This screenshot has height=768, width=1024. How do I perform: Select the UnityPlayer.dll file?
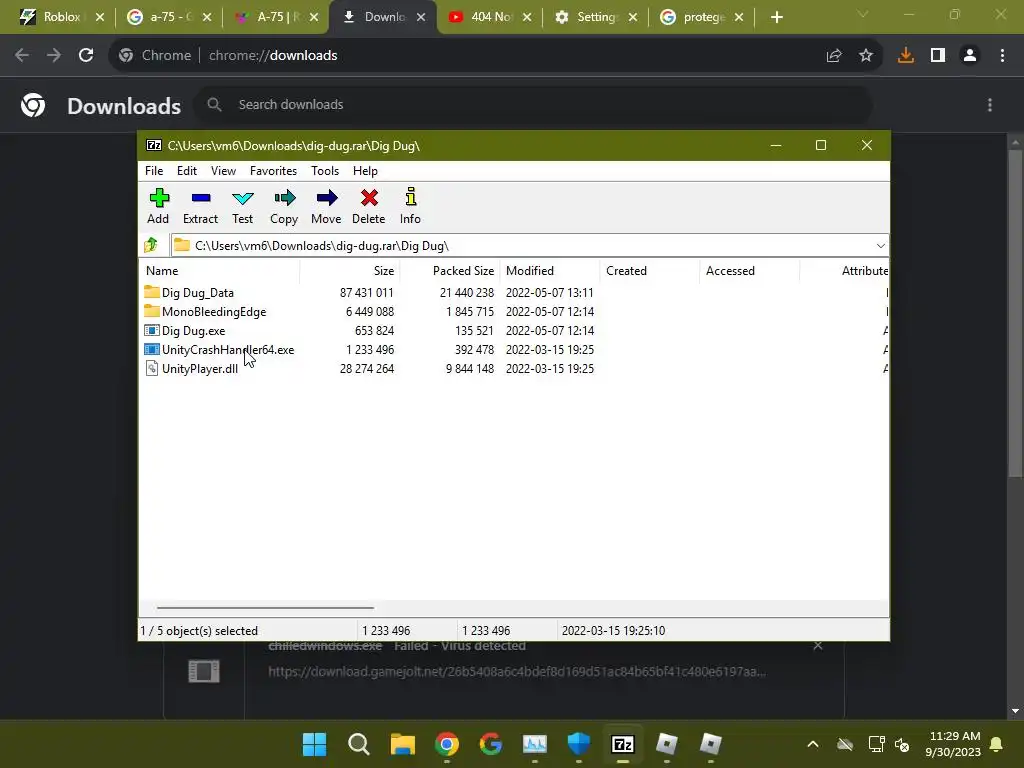pyautogui.click(x=191, y=368)
